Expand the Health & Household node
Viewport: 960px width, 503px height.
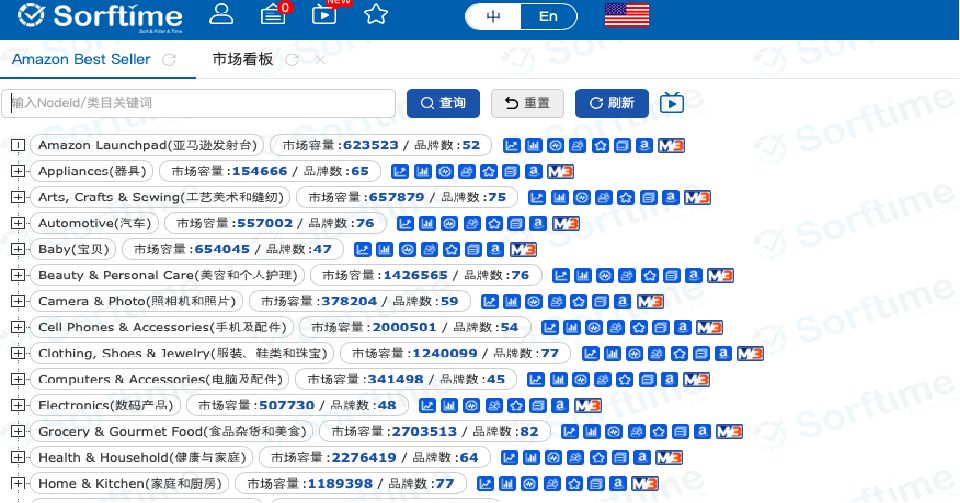[x=18, y=458]
